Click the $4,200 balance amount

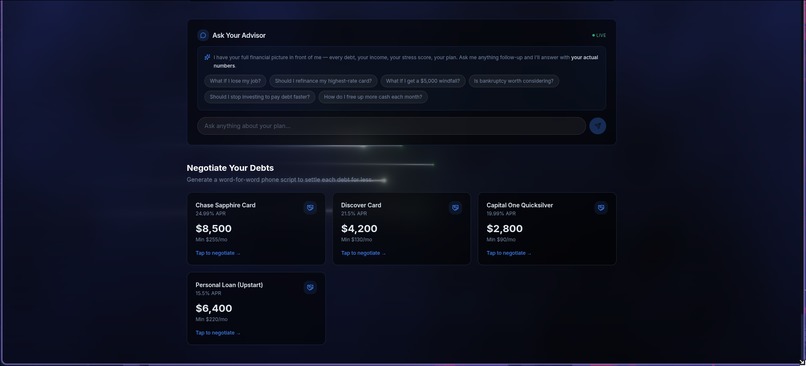click(359, 229)
